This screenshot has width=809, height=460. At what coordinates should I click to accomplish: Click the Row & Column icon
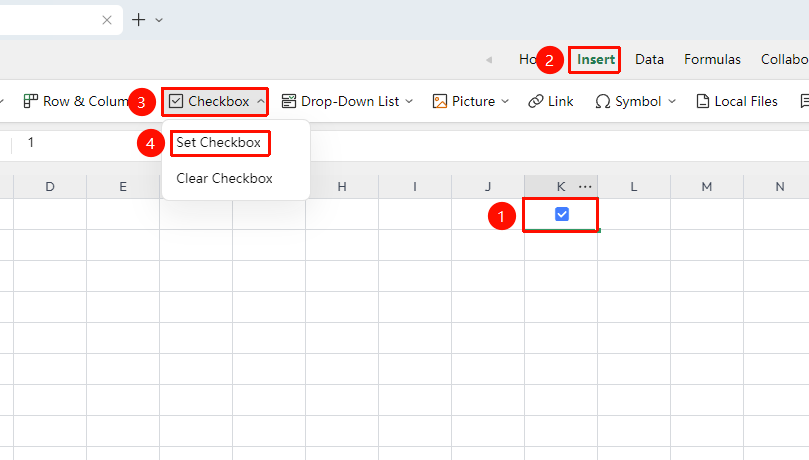[30, 101]
